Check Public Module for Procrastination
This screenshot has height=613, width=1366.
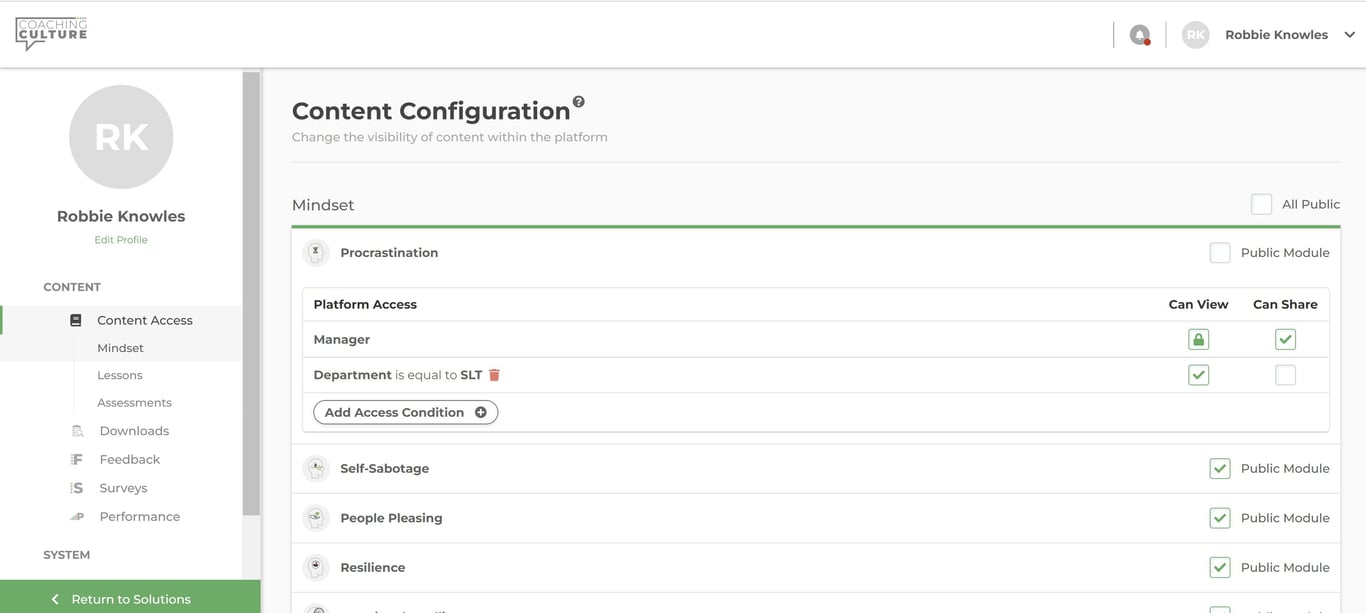click(1219, 253)
